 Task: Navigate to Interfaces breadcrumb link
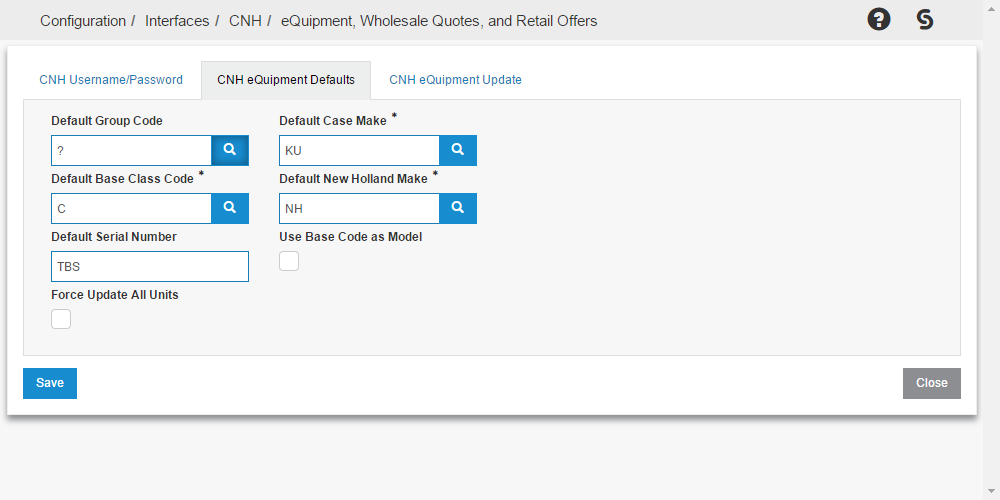(x=177, y=20)
